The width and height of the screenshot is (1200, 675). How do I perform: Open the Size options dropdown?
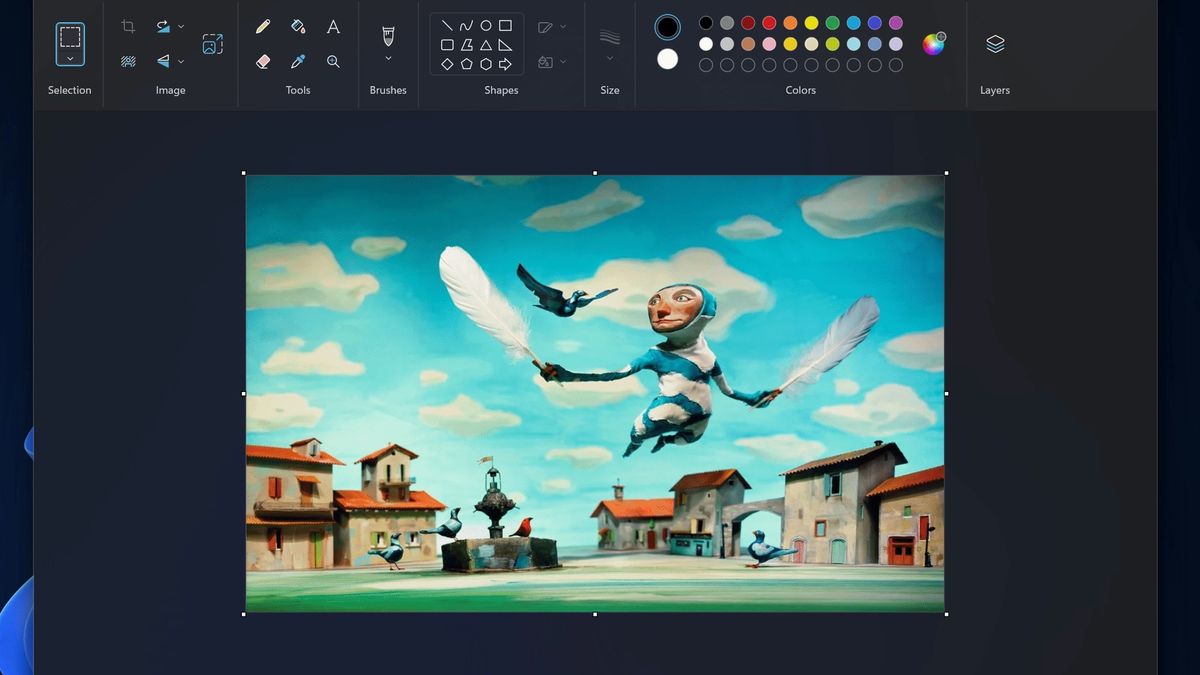pyautogui.click(x=610, y=57)
